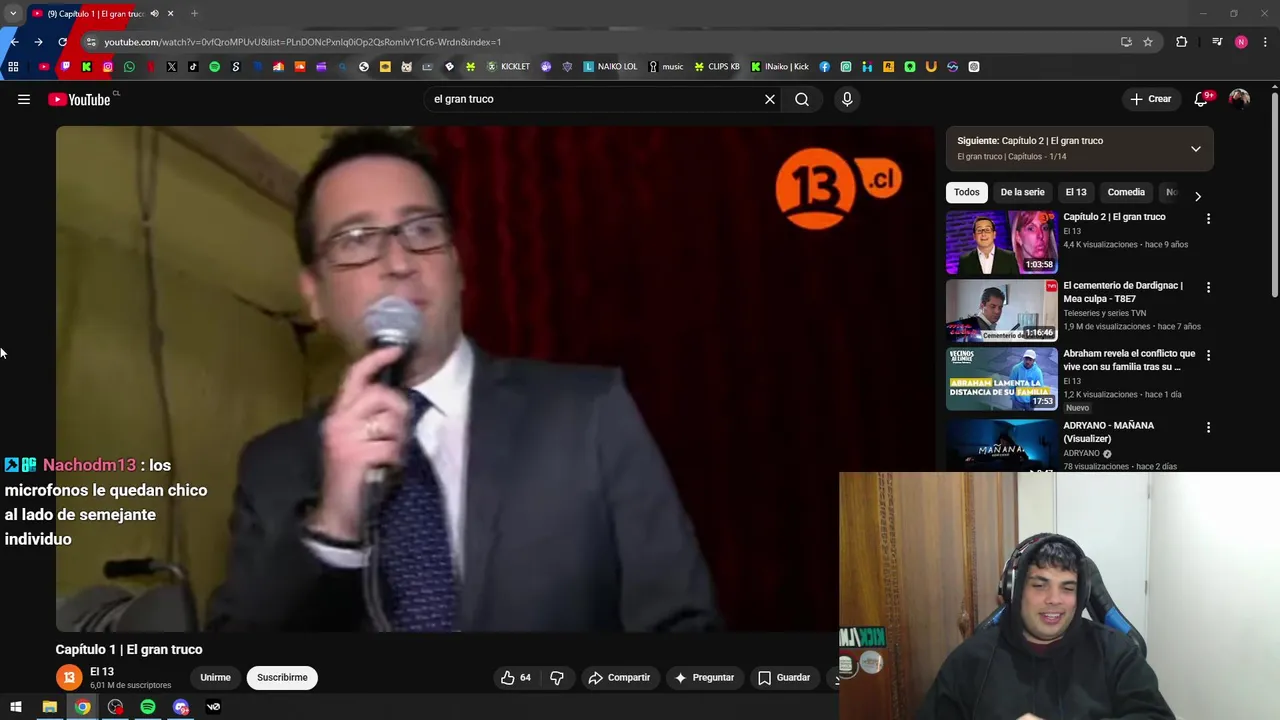Open the Instagram bookmark icon
1280x720 pixels.
(108, 67)
